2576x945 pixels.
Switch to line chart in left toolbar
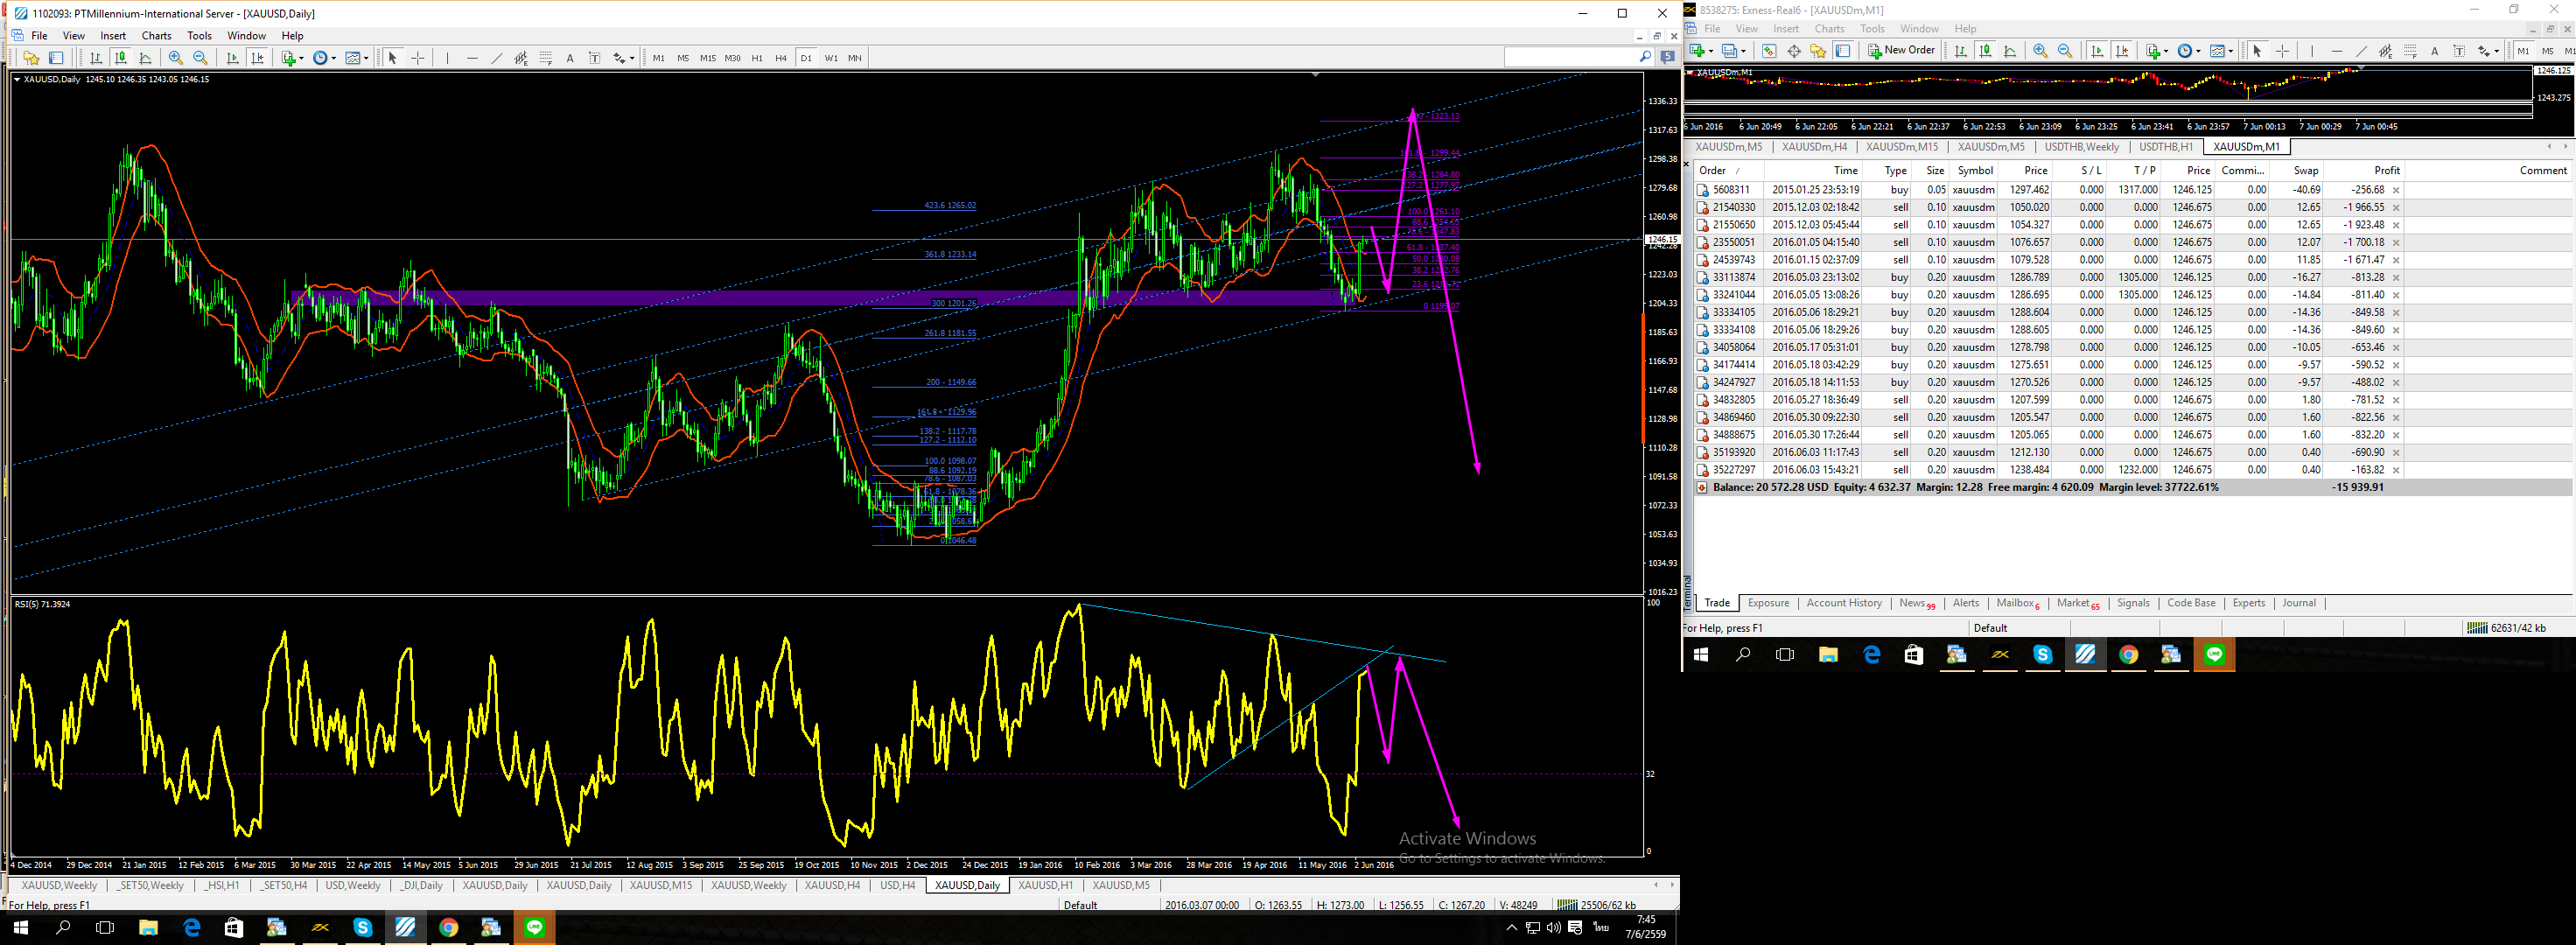tap(145, 58)
